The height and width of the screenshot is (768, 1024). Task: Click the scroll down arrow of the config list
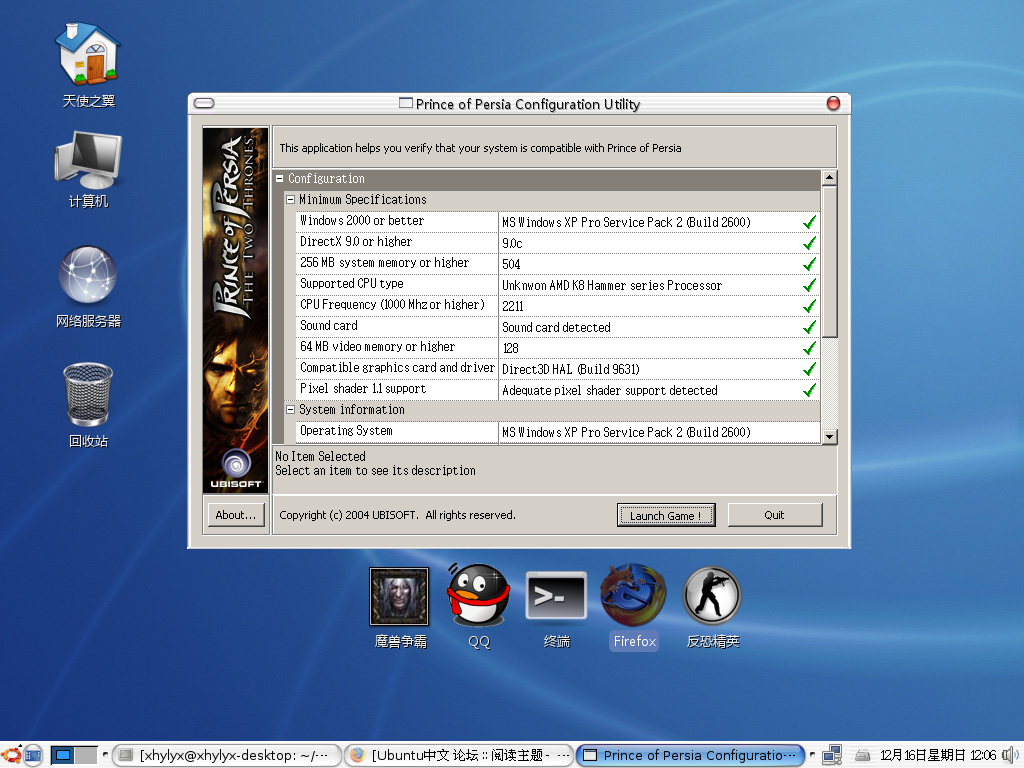(x=829, y=436)
